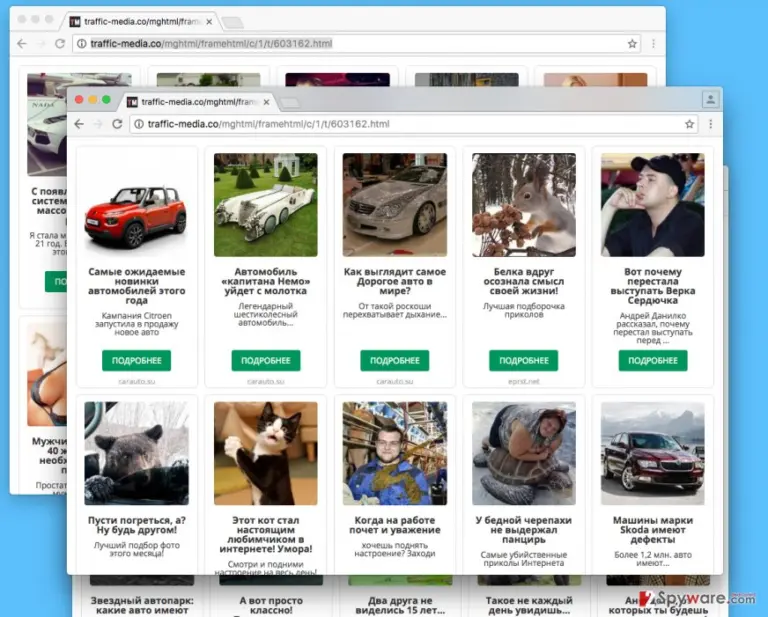Select traffic-media.co tab in front window
This screenshot has height=617, width=768.
click(x=199, y=102)
